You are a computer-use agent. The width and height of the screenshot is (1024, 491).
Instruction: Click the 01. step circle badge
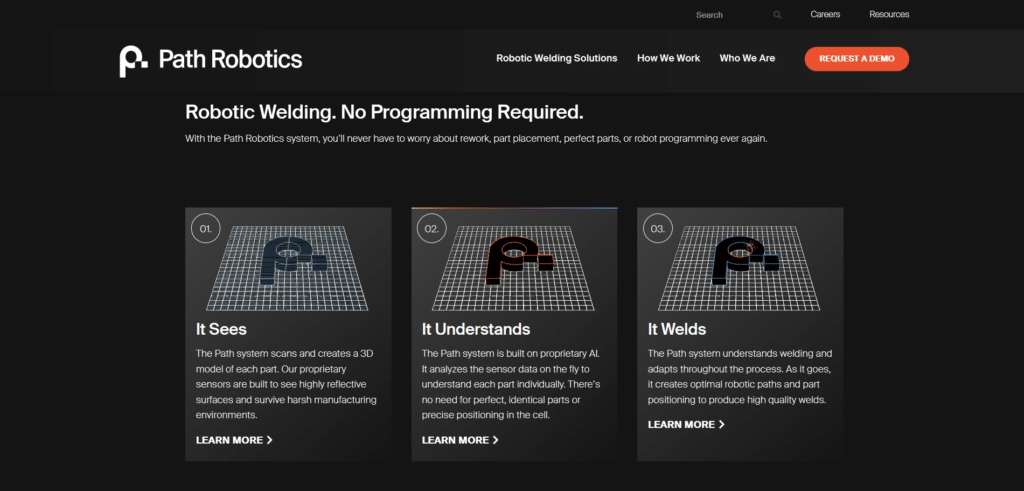(x=206, y=229)
